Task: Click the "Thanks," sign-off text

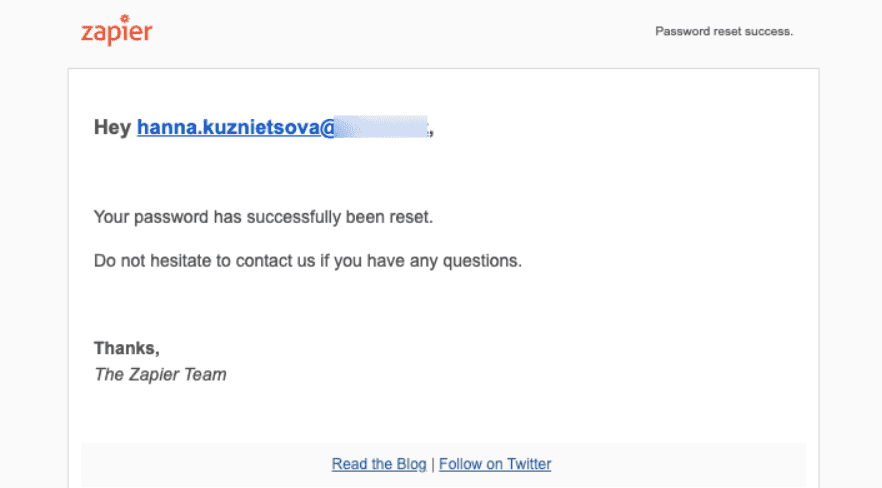Action: [x=127, y=348]
